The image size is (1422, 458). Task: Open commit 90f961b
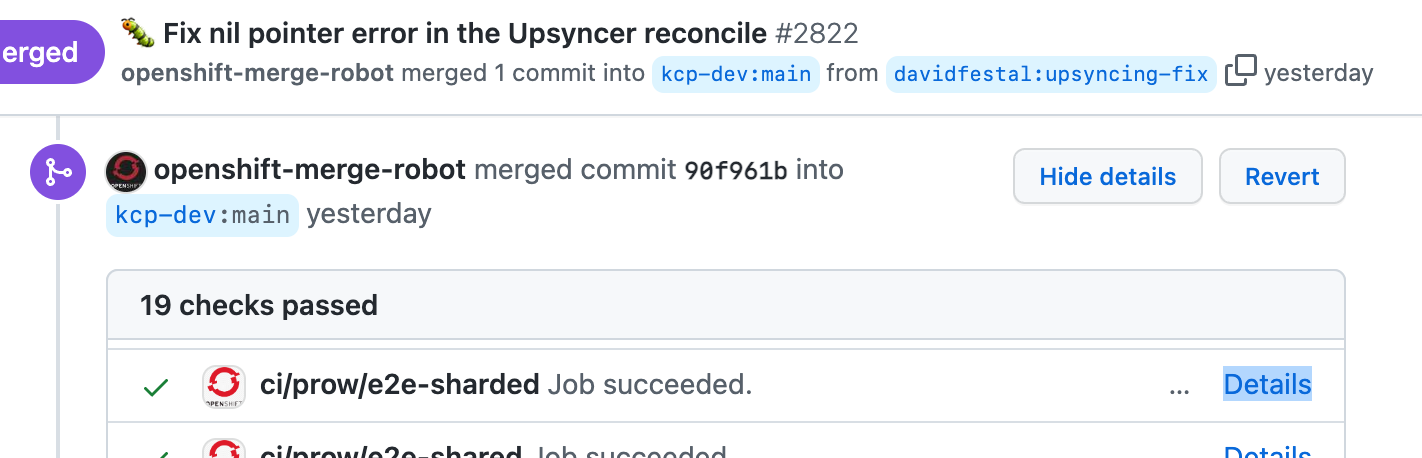pyautogui.click(x=735, y=171)
